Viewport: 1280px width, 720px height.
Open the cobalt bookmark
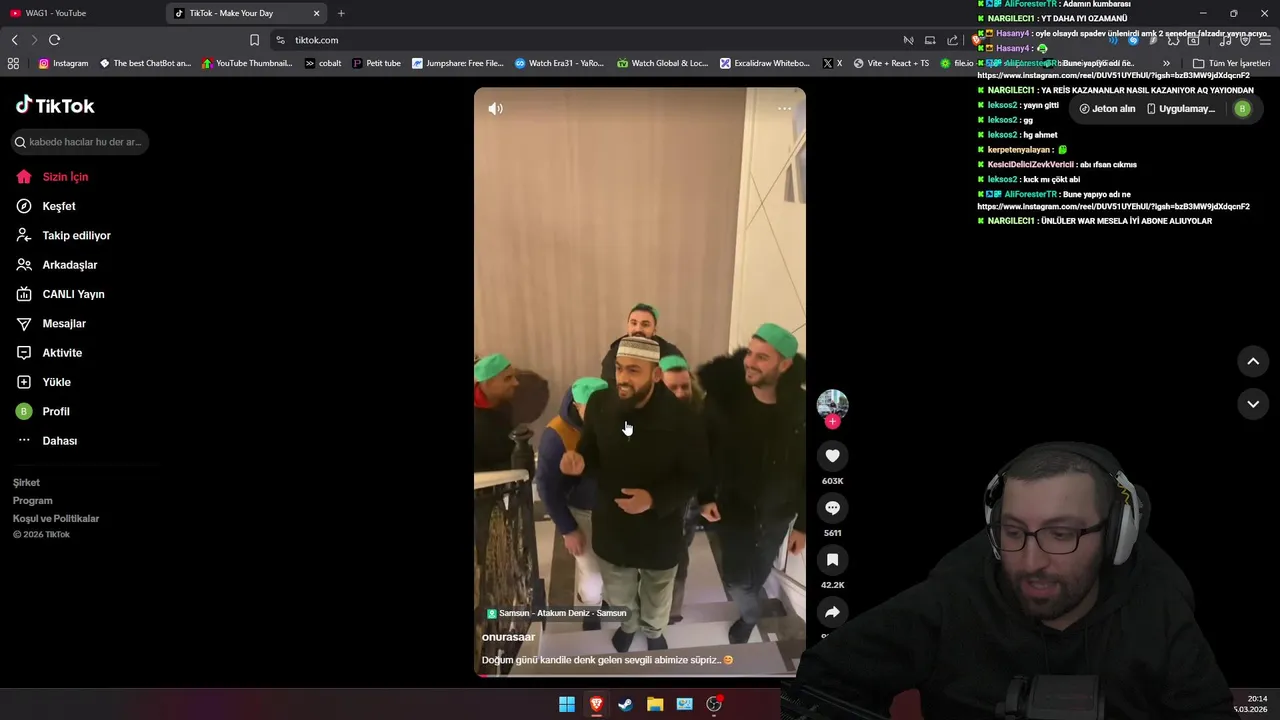coord(323,63)
